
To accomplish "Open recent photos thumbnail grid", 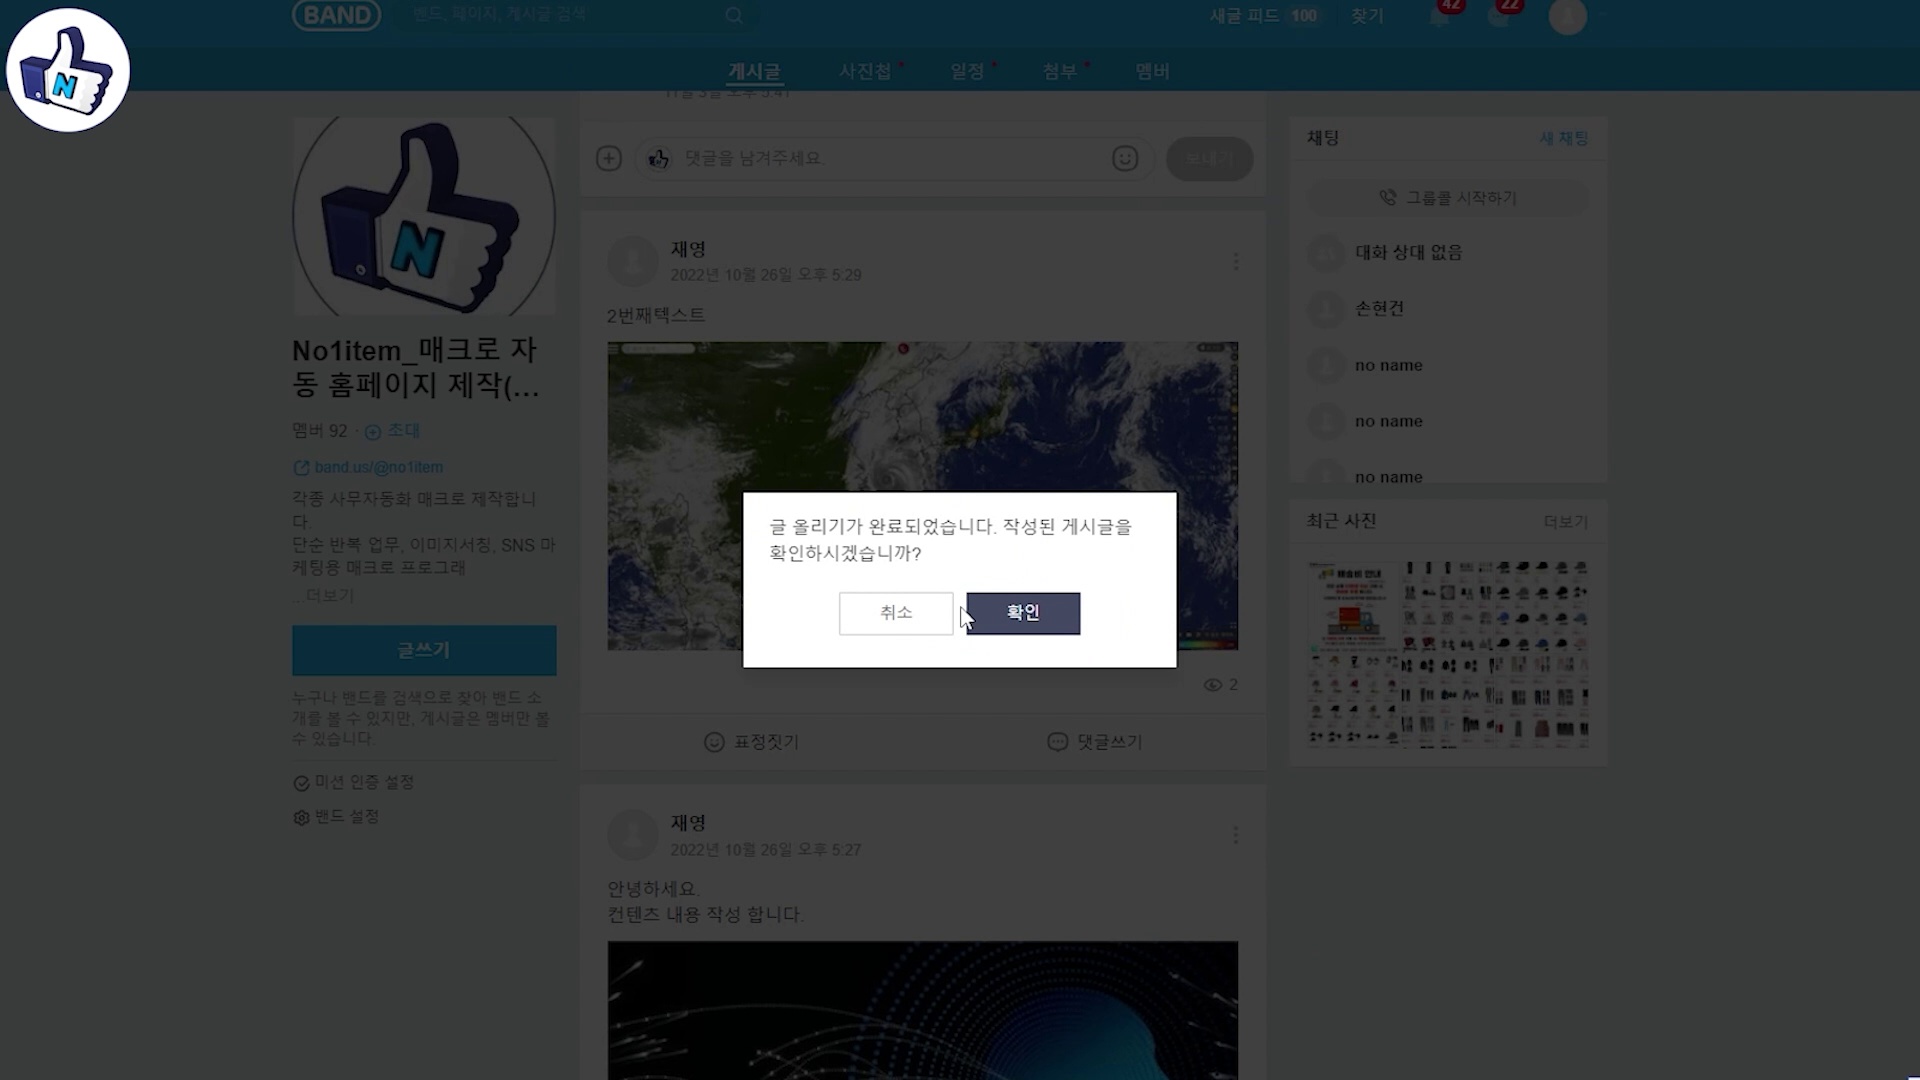I will point(1448,655).
